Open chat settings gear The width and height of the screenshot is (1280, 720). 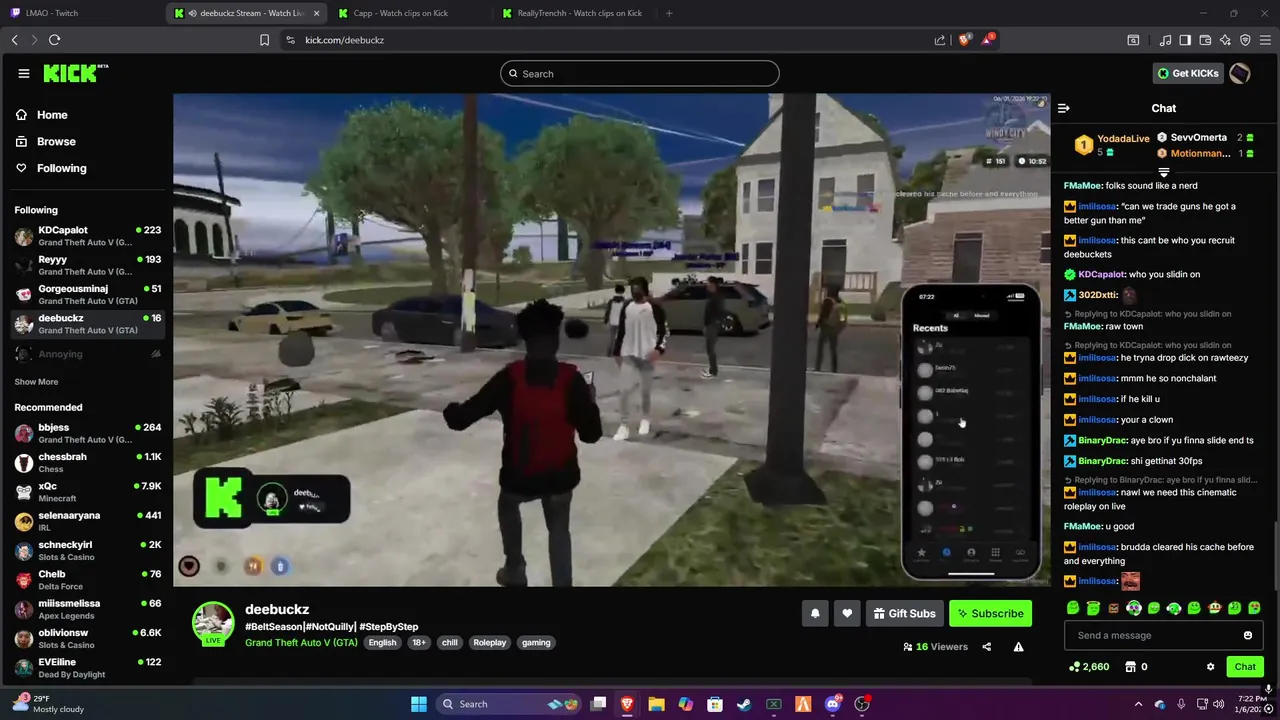click(x=1210, y=667)
